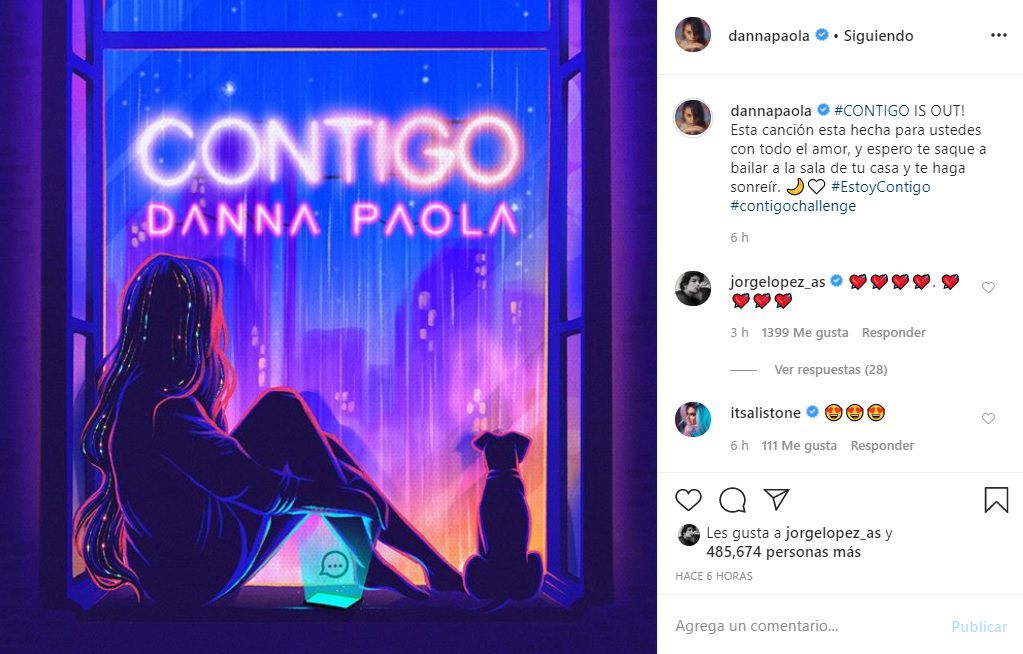
Task: Open the comment bubble icon
Action: click(732, 500)
